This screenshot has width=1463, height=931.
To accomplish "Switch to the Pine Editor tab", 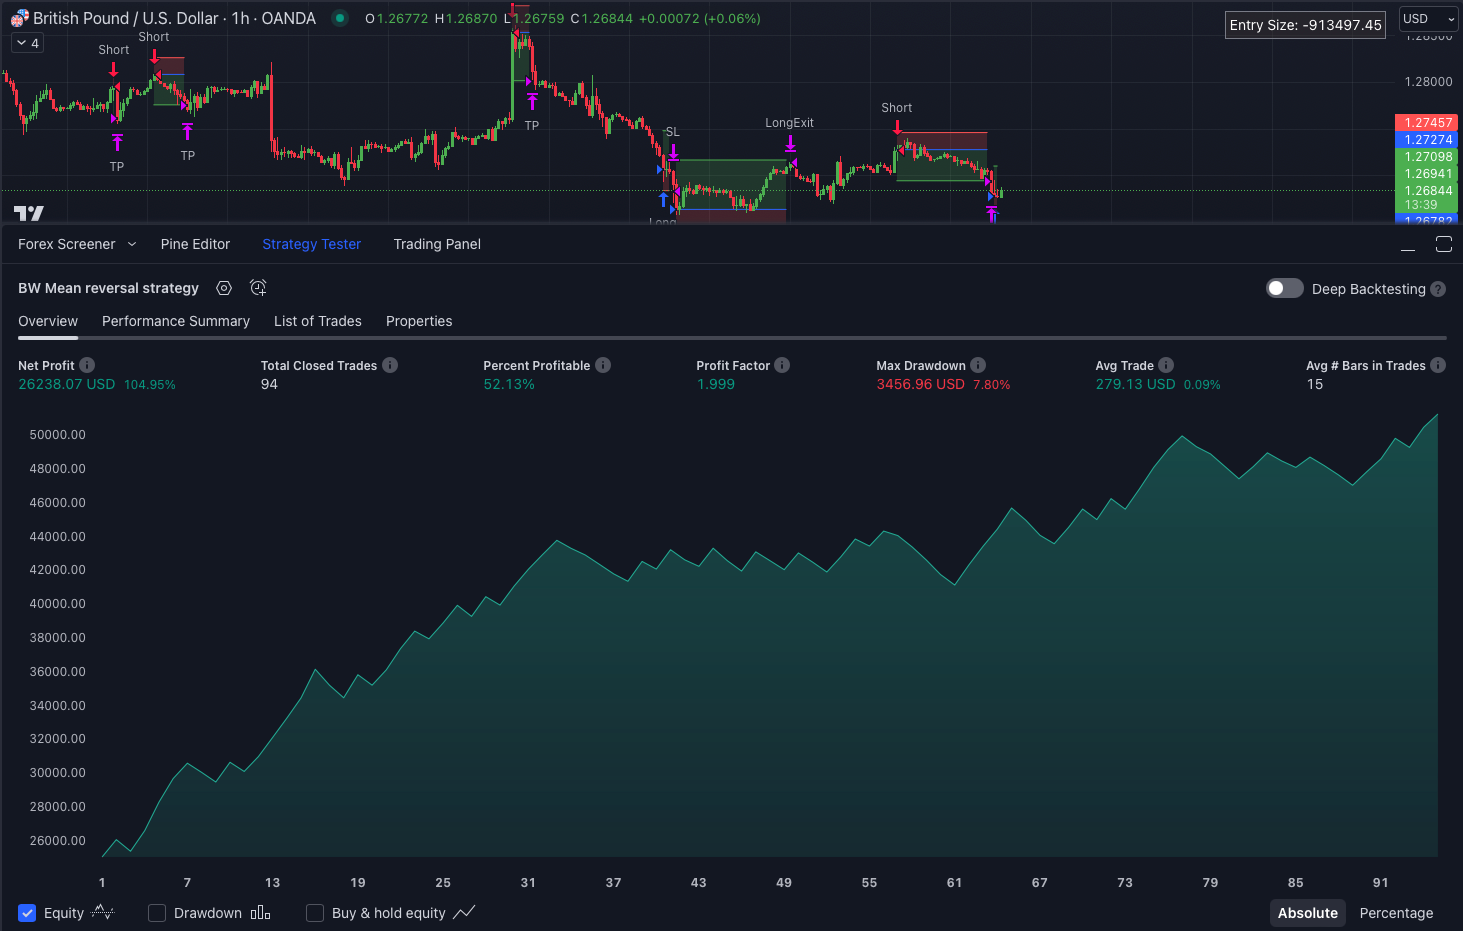I will [195, 244].
